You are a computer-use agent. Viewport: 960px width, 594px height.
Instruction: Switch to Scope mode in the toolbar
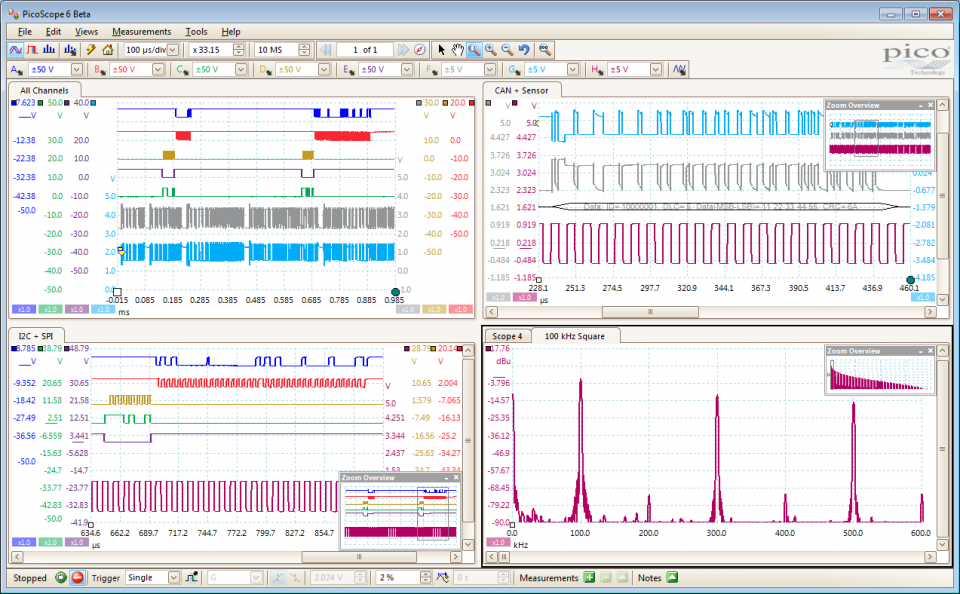coord(15,50)
